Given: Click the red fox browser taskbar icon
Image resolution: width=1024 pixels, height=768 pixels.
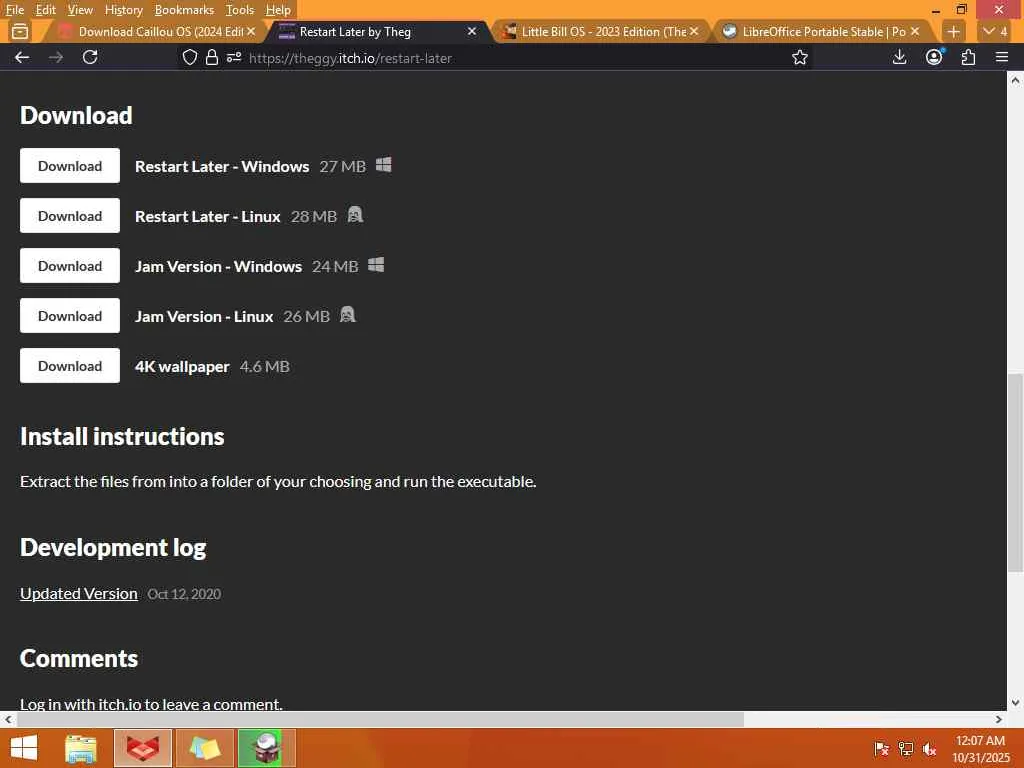Looking at the screenshot, I should 143,748.
